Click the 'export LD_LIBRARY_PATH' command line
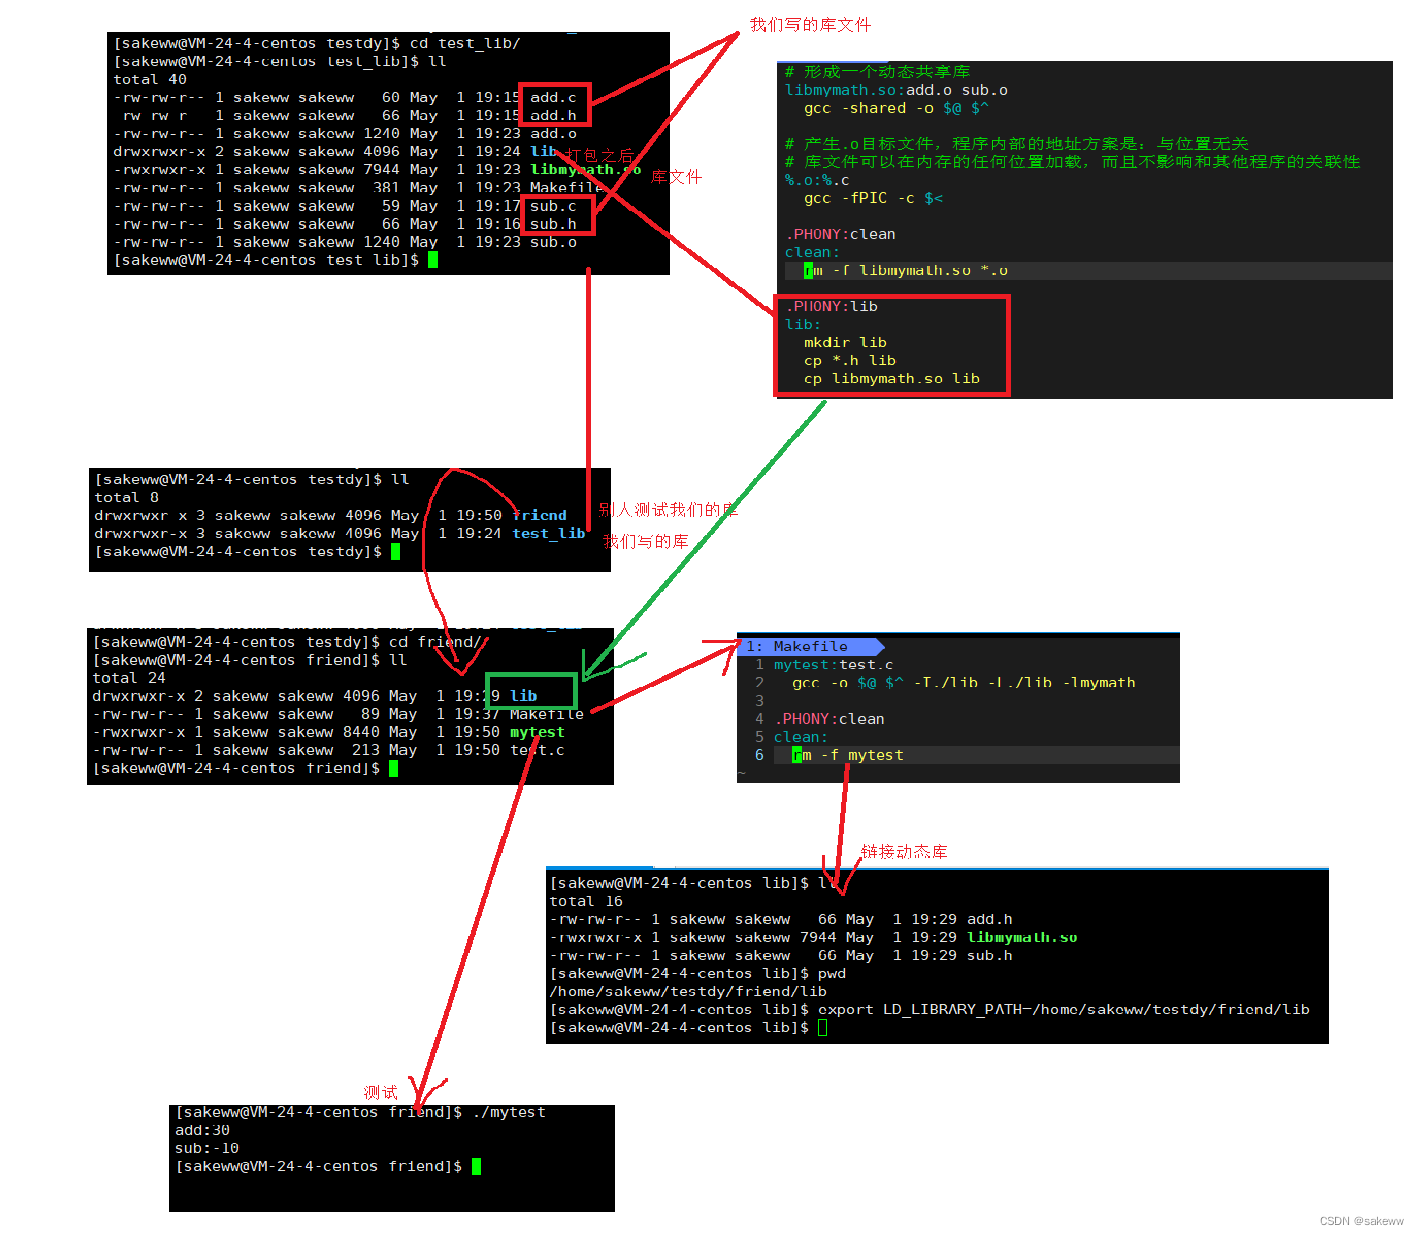Screen dimensions: 1419x1235 point(1064,1009)
